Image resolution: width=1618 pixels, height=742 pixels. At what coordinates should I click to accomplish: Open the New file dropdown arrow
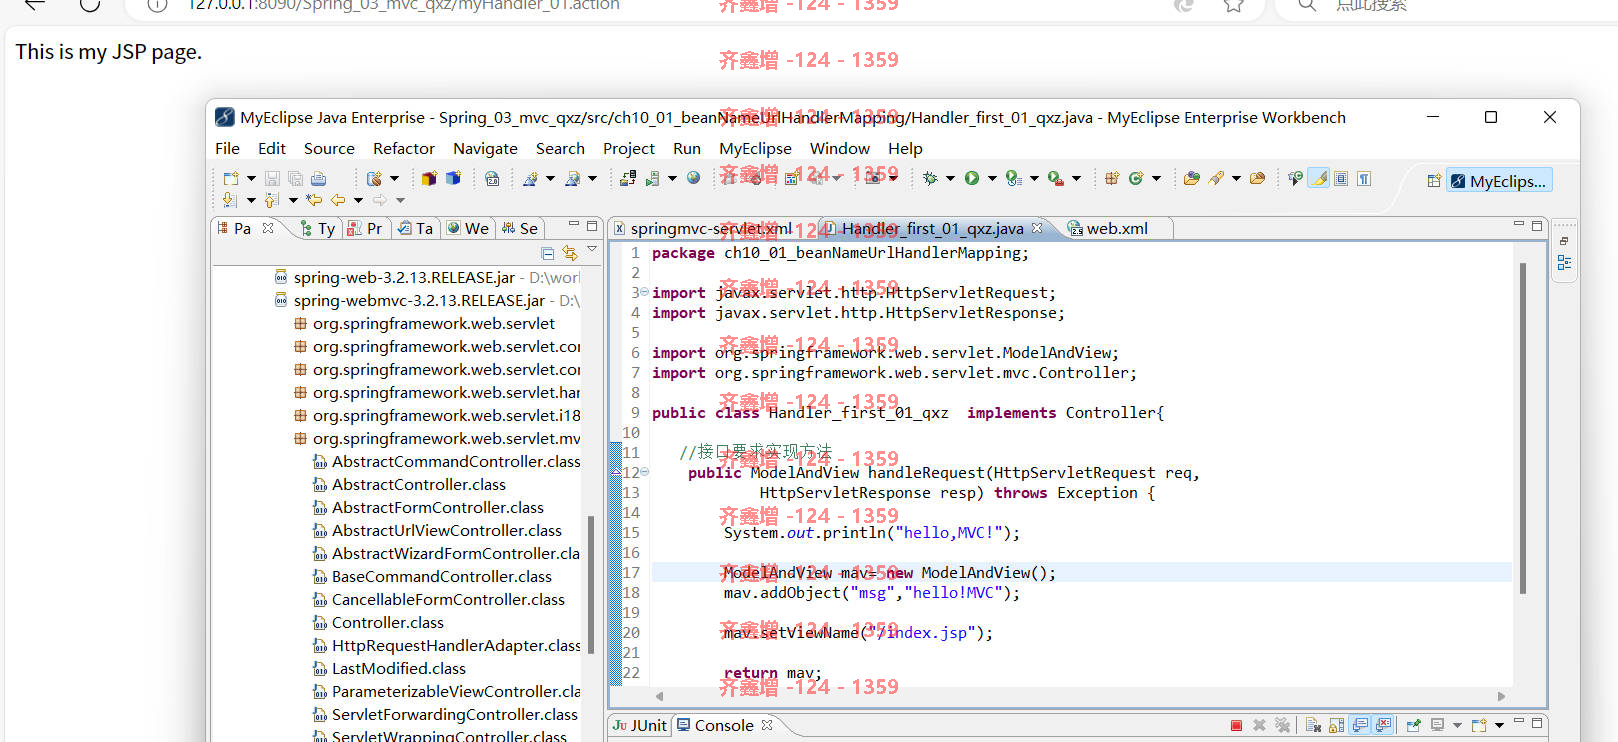pyautogui.click(x=251, y=179)
